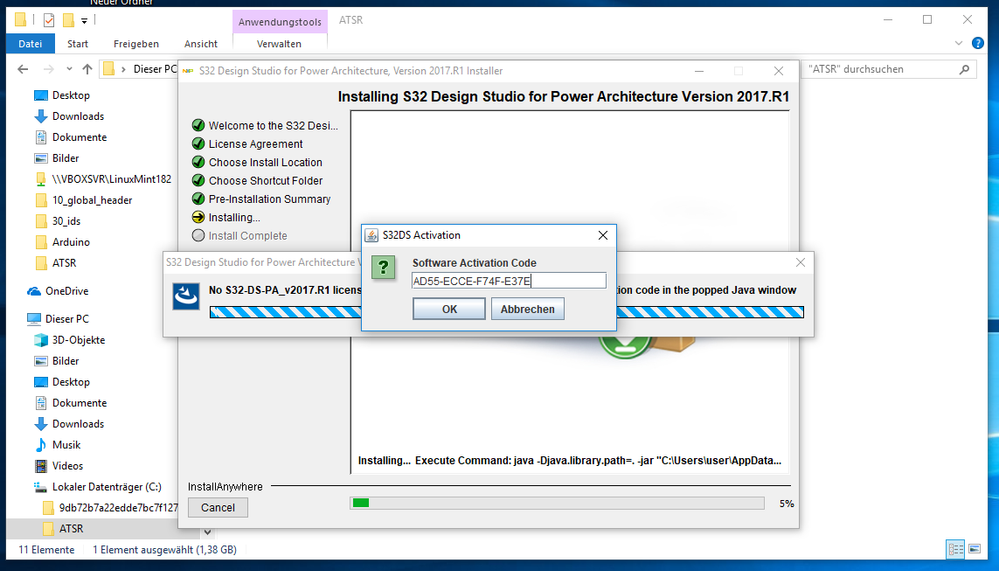999x571 pixels.
Task: Confirm activation code with OK button
Action: (449, 309)
